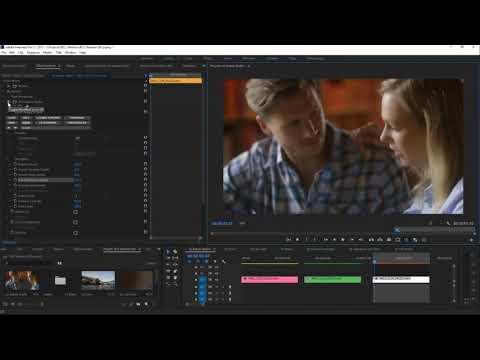Open the Program monitor button editor plus

coord(471,240)
